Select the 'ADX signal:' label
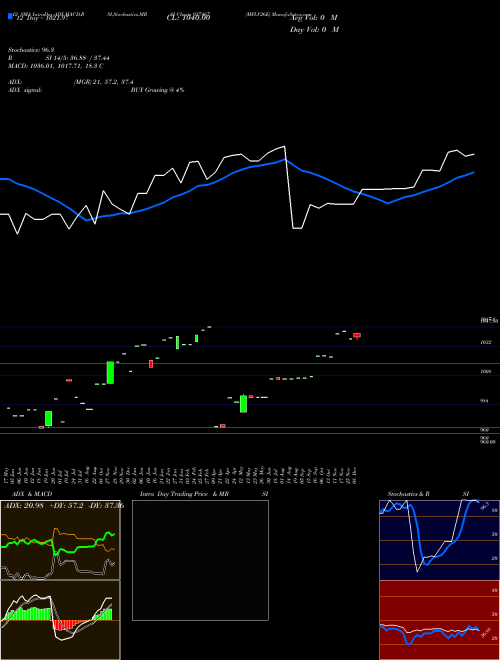Screen dimensions: 500x660 coord(25,90)
